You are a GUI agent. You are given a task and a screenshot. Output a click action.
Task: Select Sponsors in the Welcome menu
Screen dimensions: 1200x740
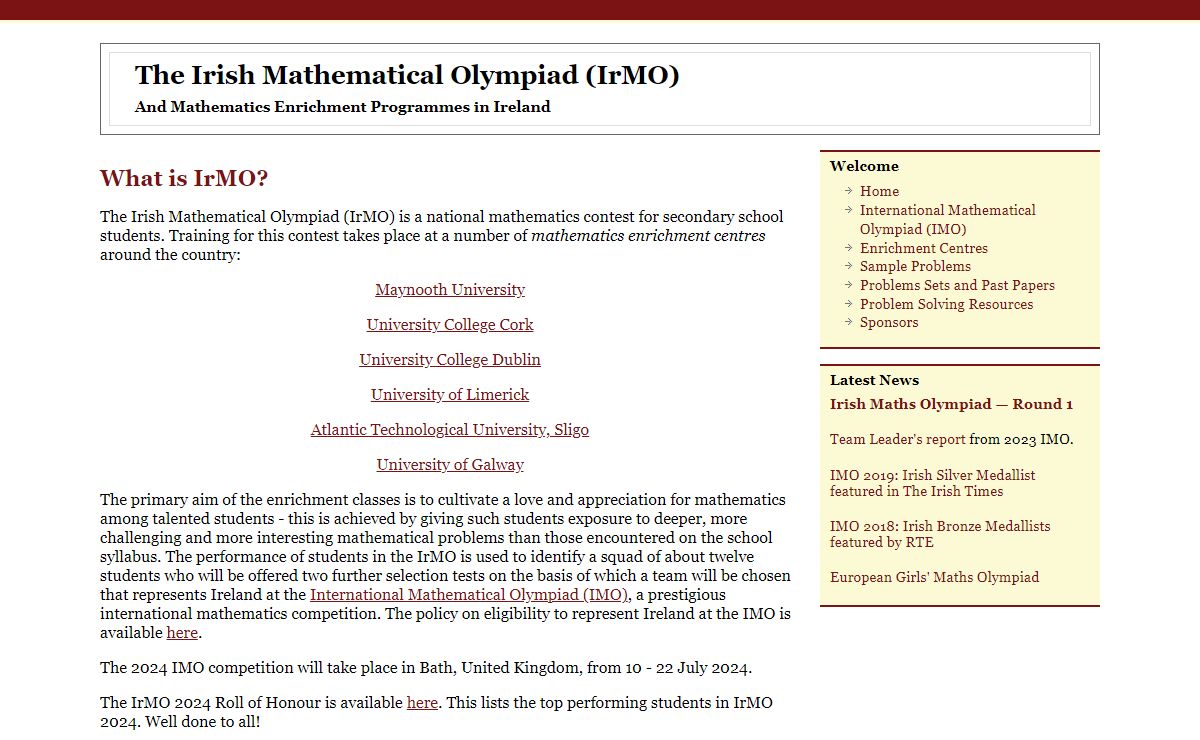pos(889,322)
